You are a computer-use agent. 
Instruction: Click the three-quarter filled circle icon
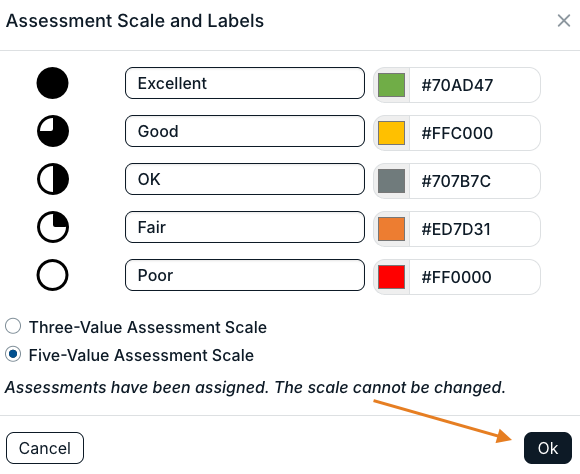coord(53,131)
